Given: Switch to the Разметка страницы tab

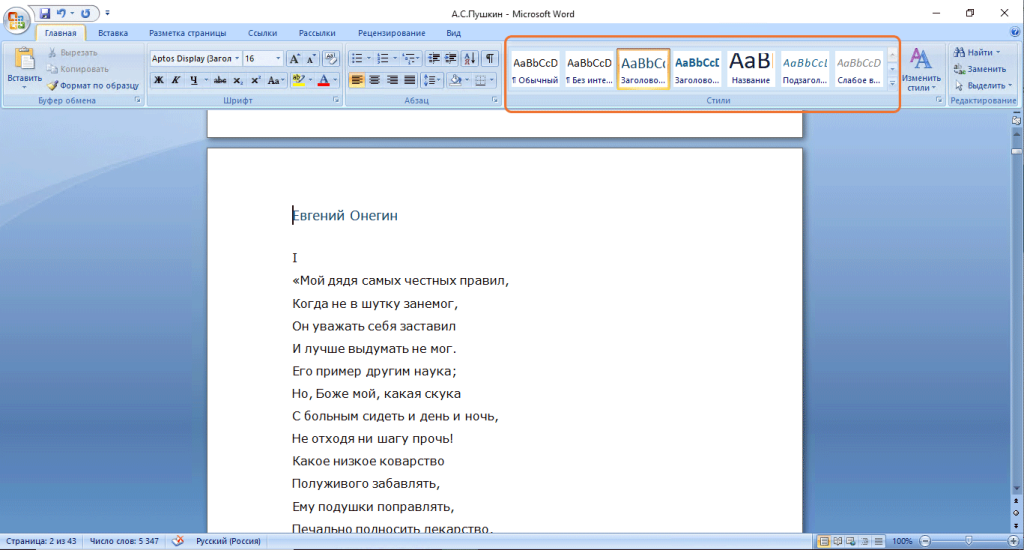Looking at the screenshot, I should click(x=187, y=33).
